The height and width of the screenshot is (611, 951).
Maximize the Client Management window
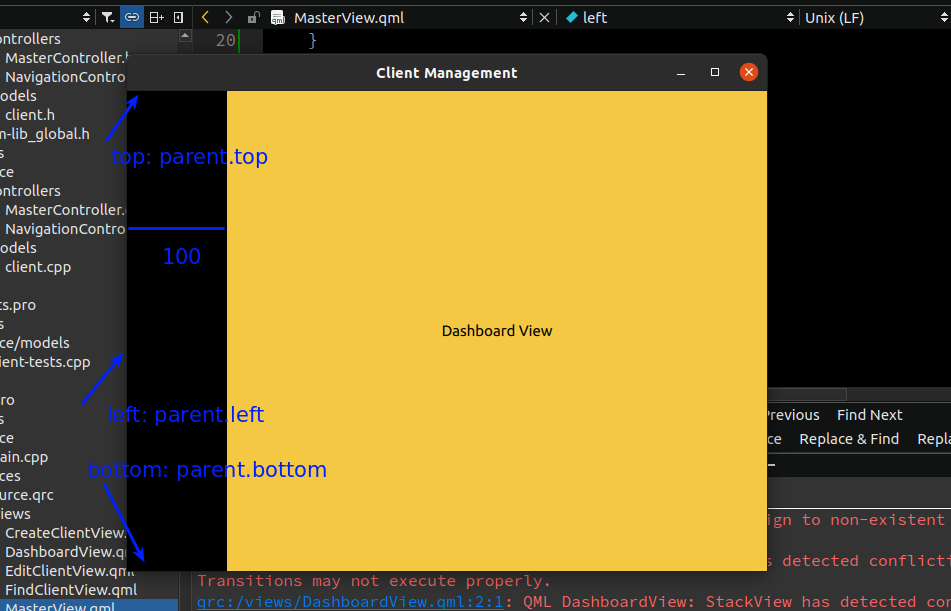(715, 72)
